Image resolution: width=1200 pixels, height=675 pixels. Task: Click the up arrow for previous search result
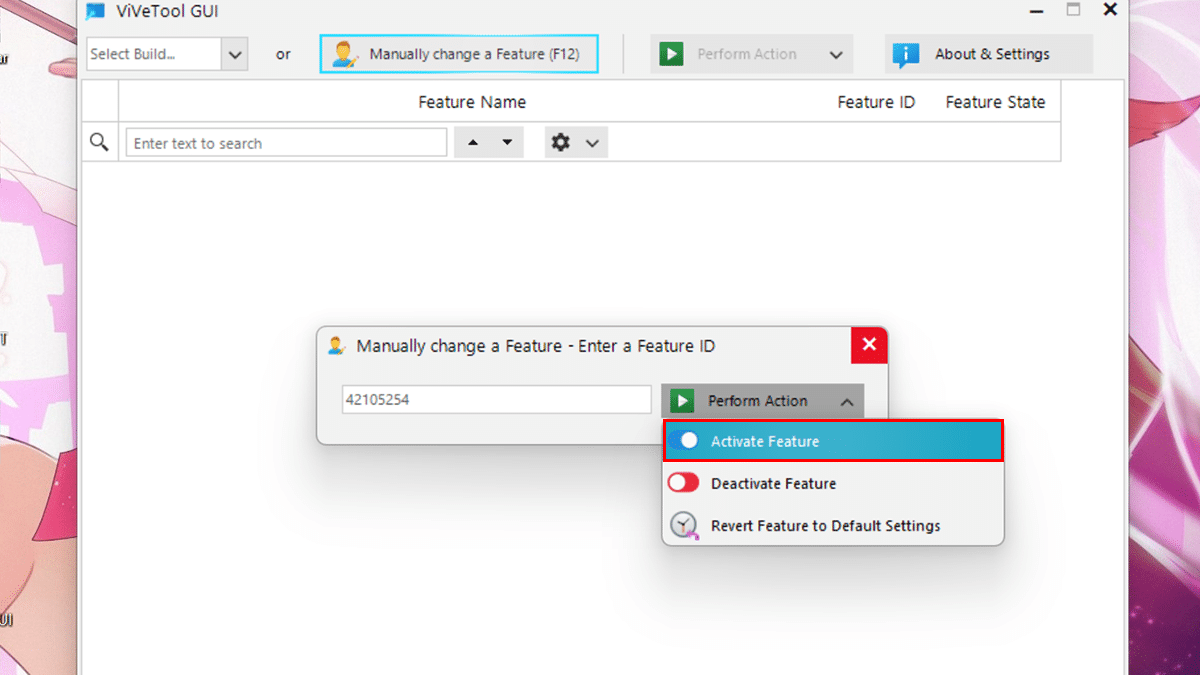coord(473,143)
